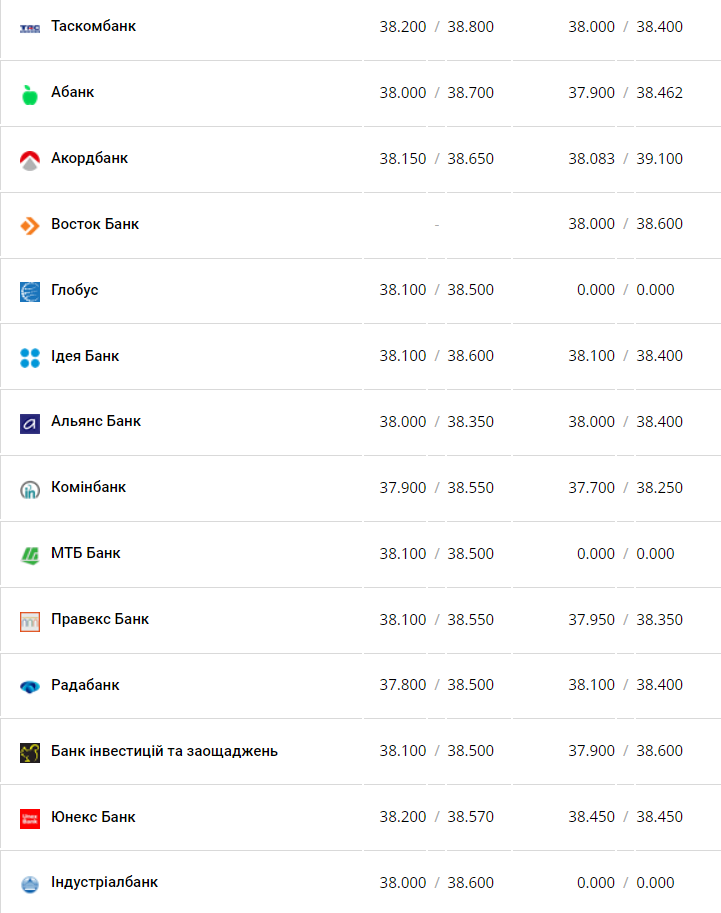
Task: Select the Альянс Банк logo icon
Action: (30, 424)
